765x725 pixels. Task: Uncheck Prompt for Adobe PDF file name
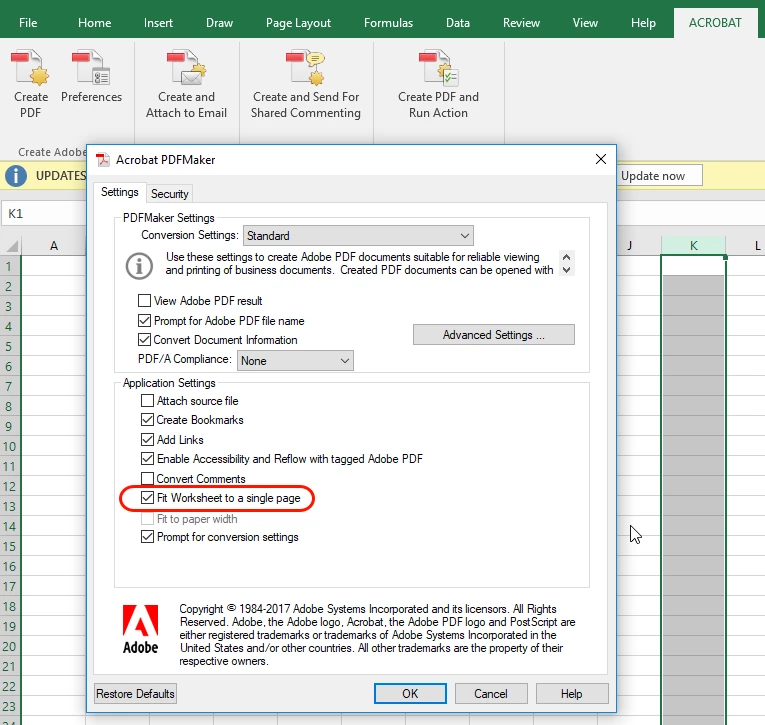click(x=144, y=321)
